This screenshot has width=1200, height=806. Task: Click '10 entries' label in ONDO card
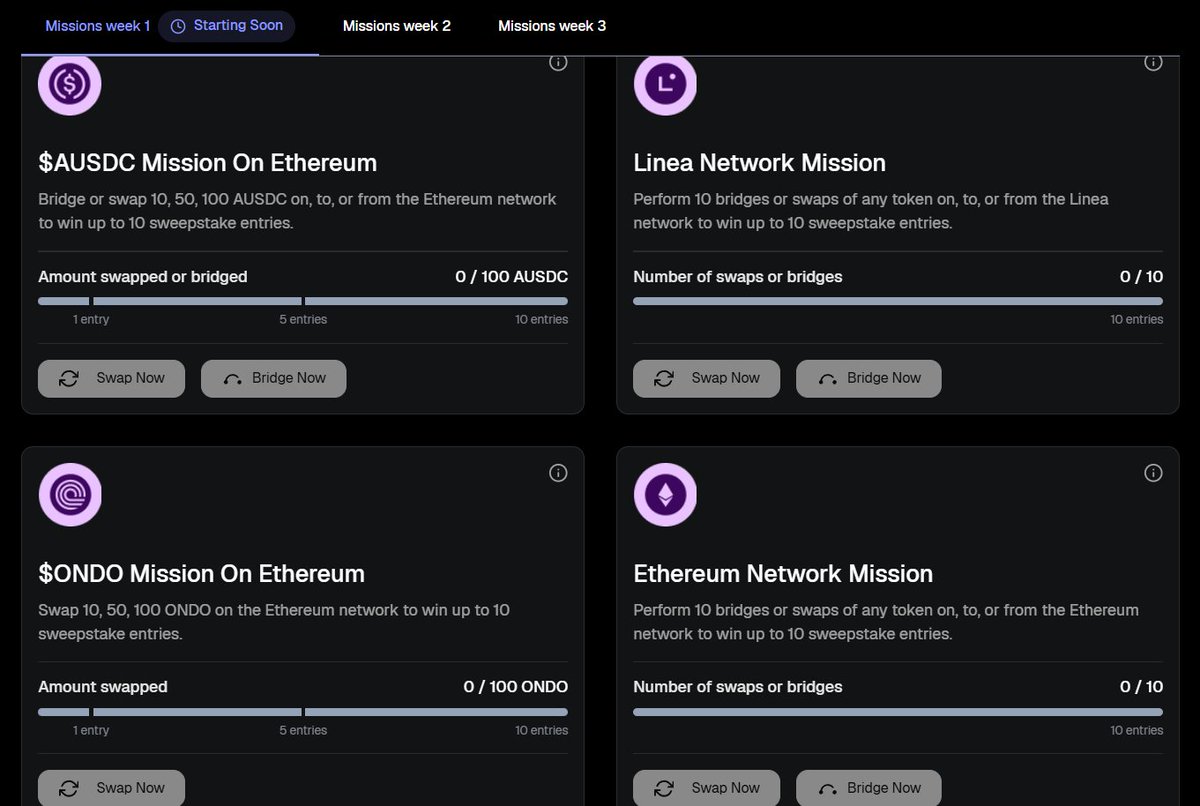(x=542, y=731)
